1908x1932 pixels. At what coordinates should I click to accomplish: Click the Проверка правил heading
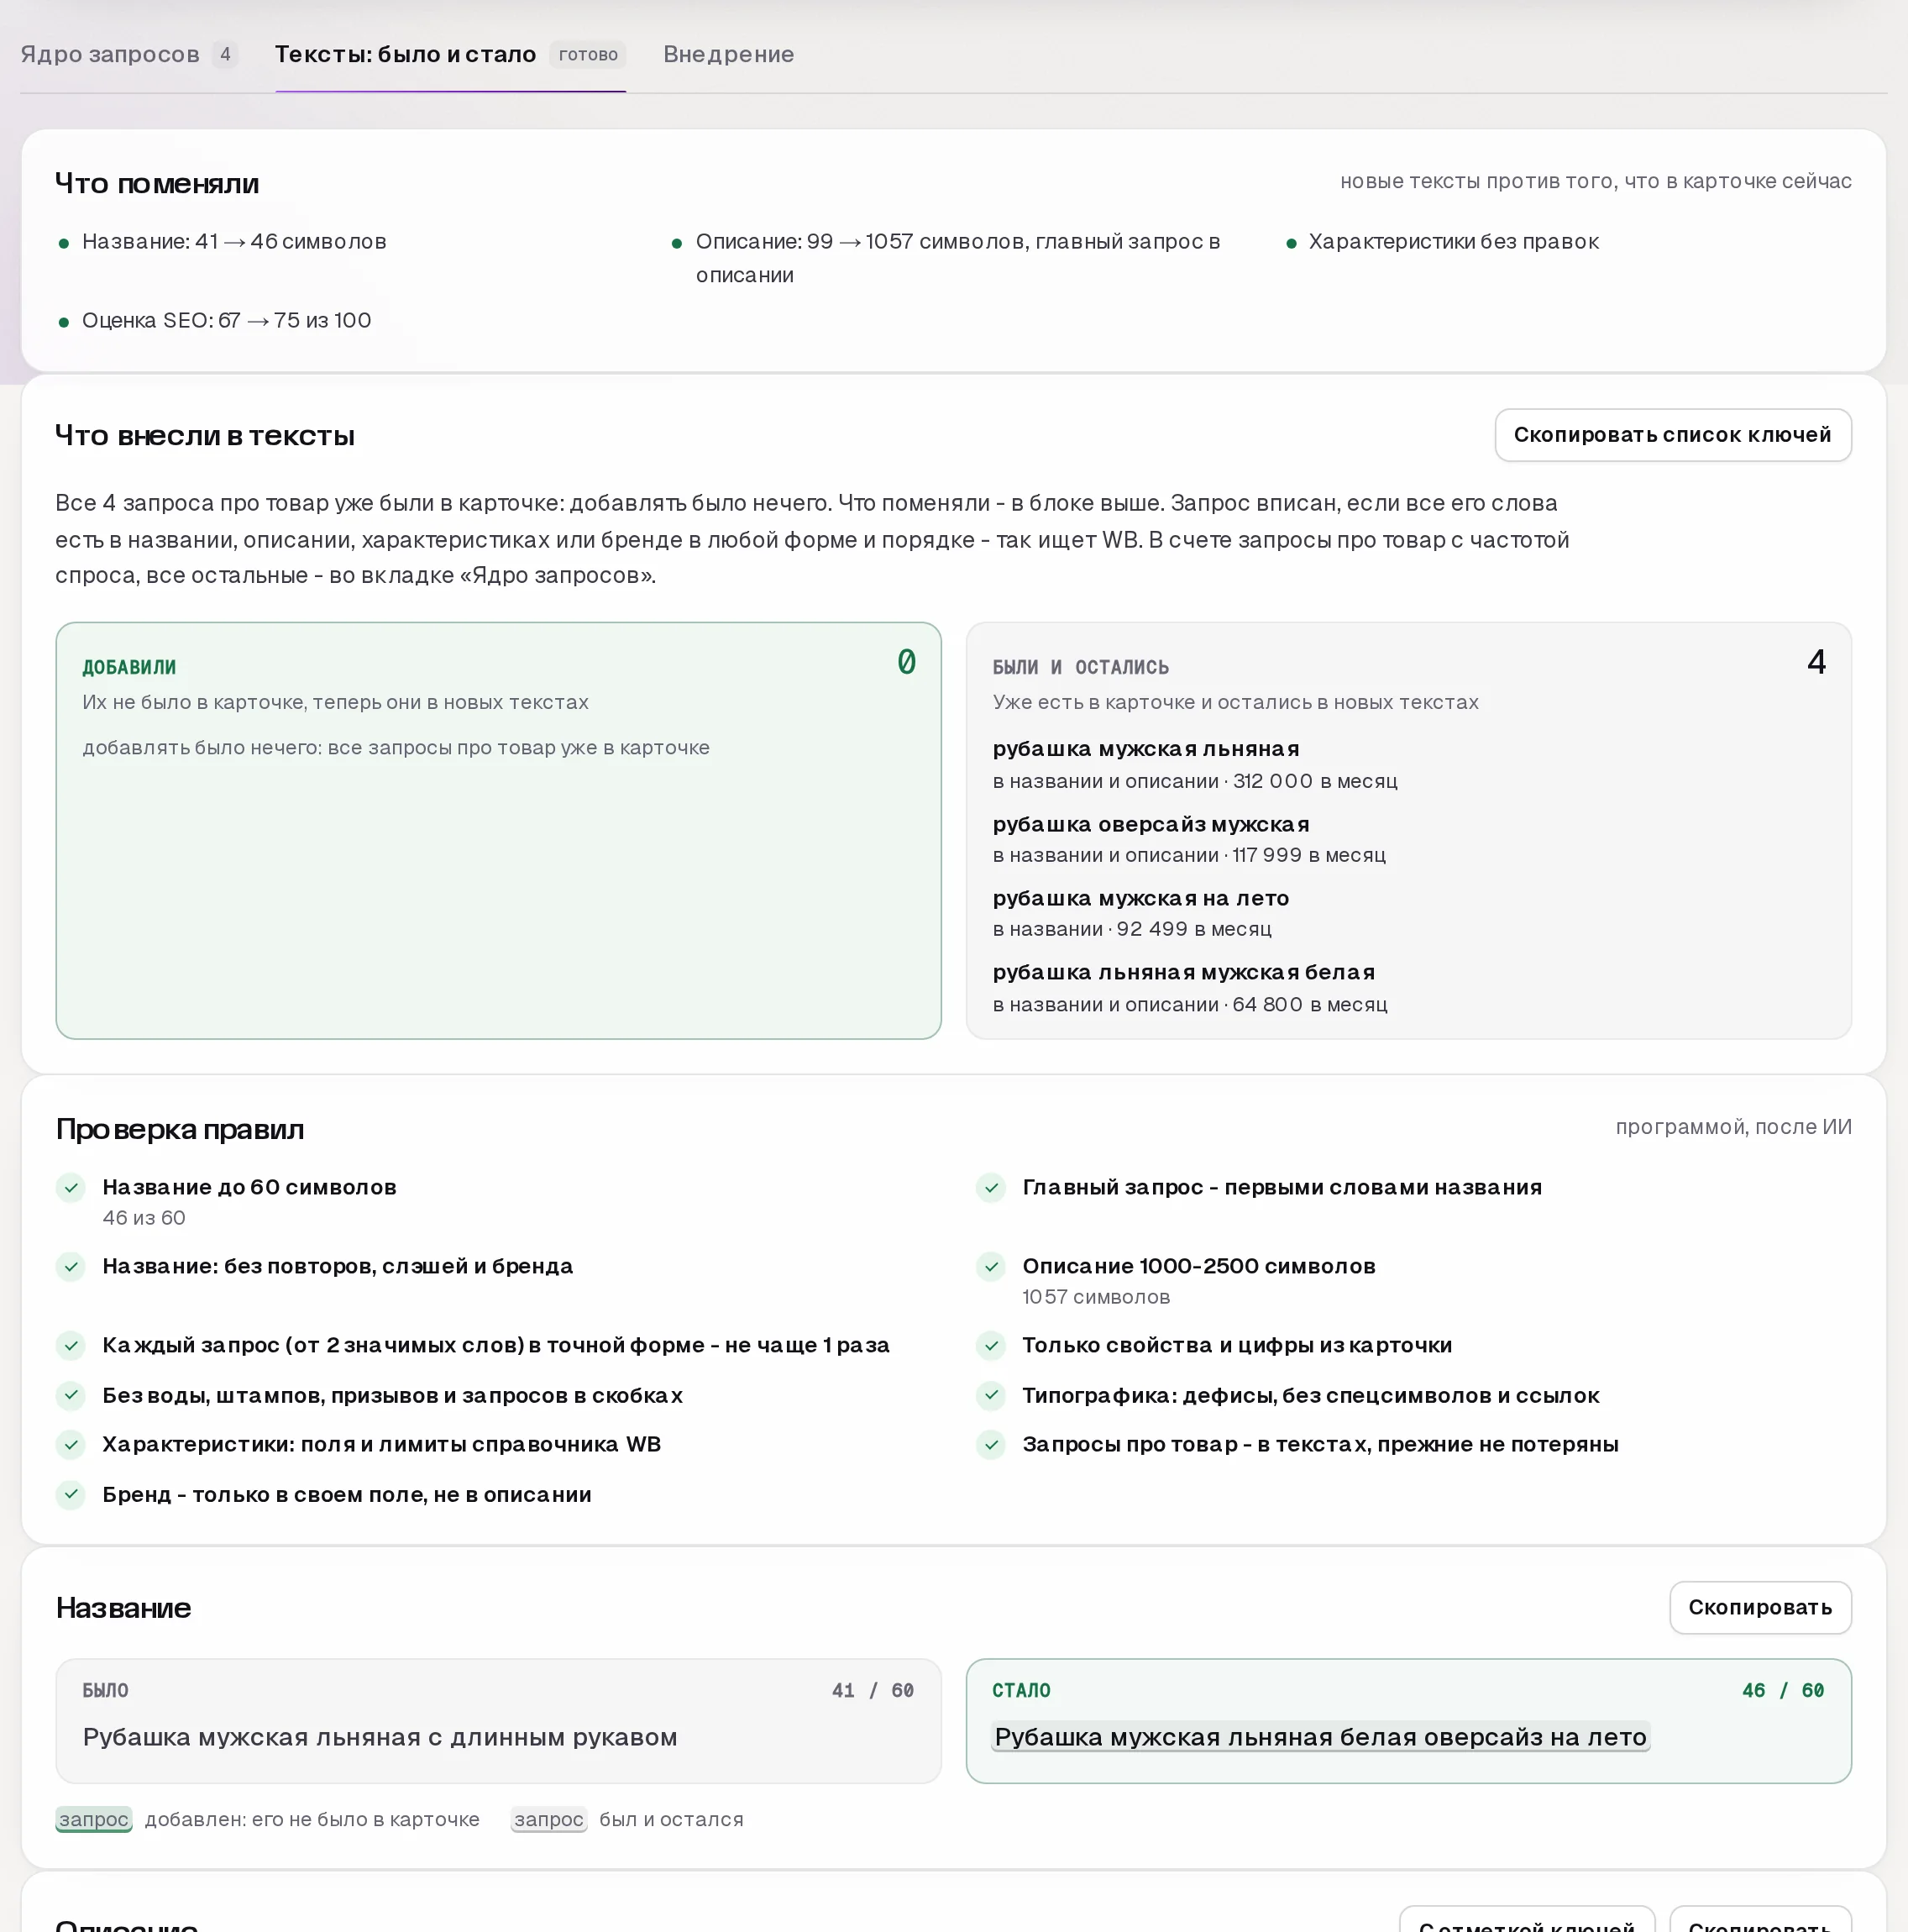point(180,1129)
